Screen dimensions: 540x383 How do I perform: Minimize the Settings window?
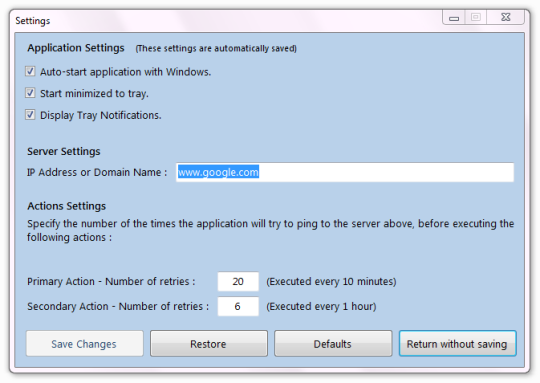(x=454, y=17)
